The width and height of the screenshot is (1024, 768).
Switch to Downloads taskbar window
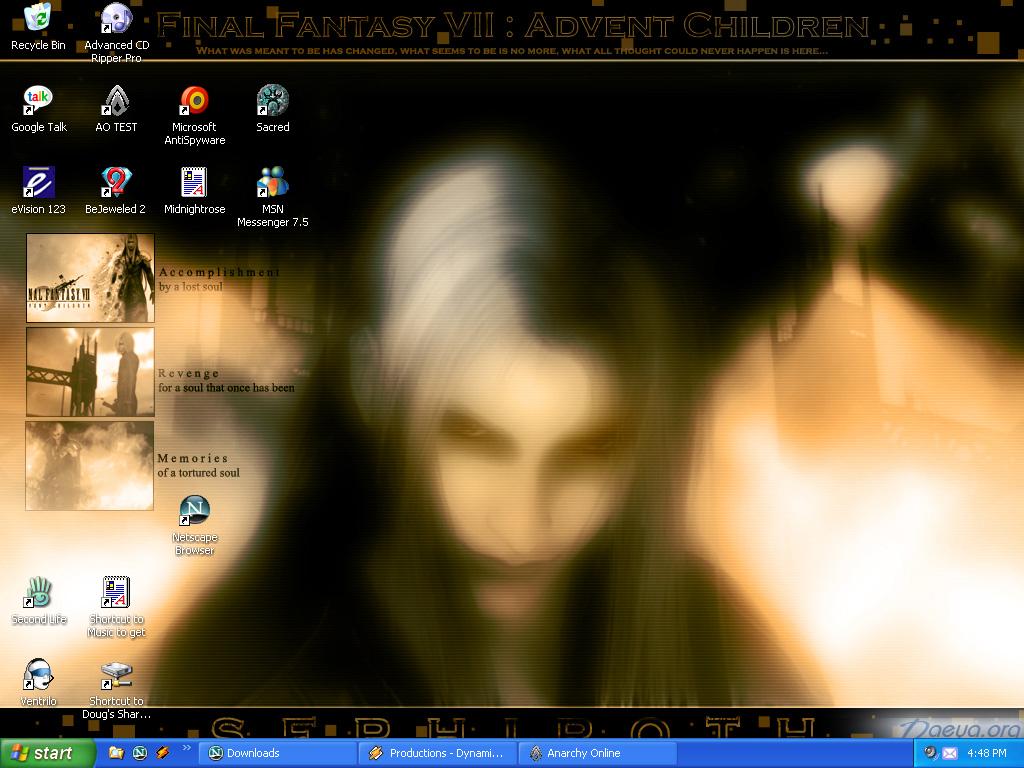click(279, 753)
